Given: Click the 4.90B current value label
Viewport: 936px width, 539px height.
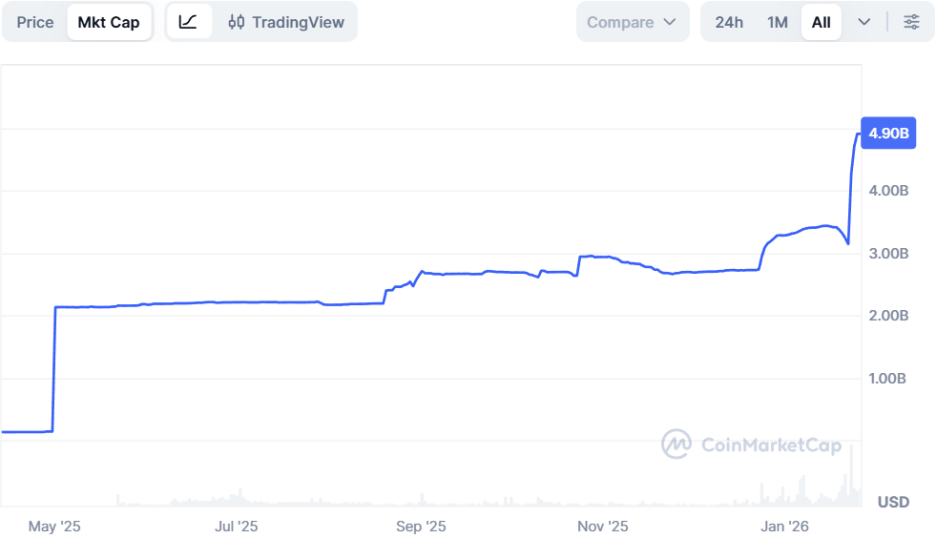Looking at the screenshot, I should pos(888,133).
